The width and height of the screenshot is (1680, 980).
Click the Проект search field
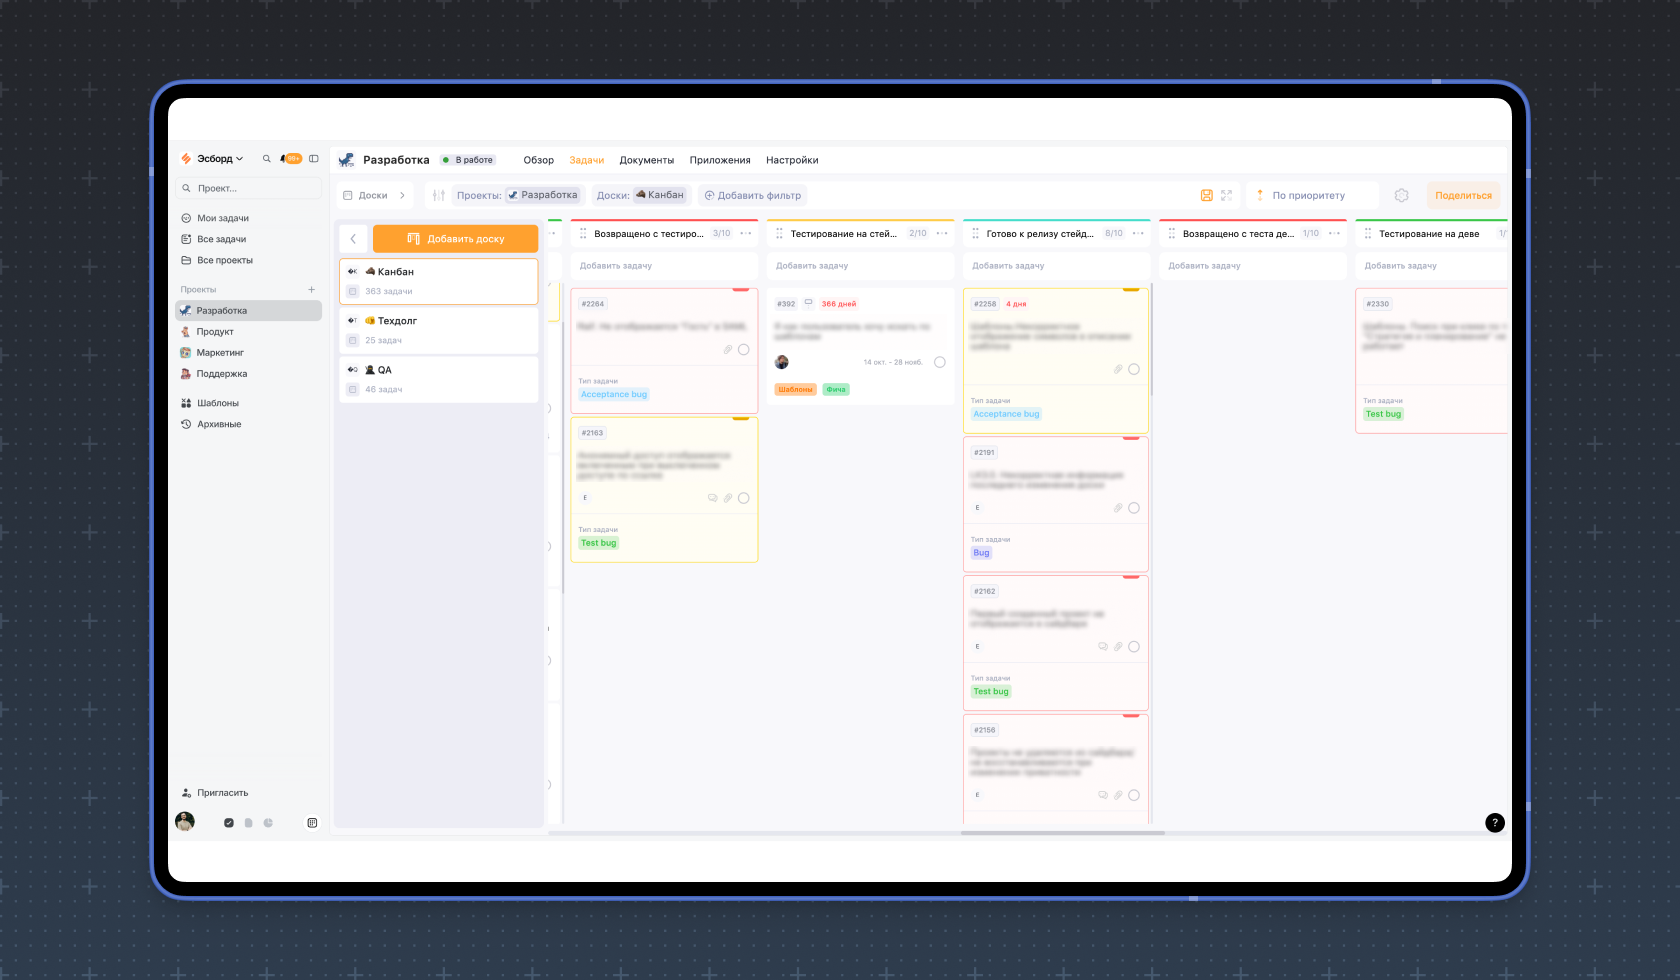[250, 188]
